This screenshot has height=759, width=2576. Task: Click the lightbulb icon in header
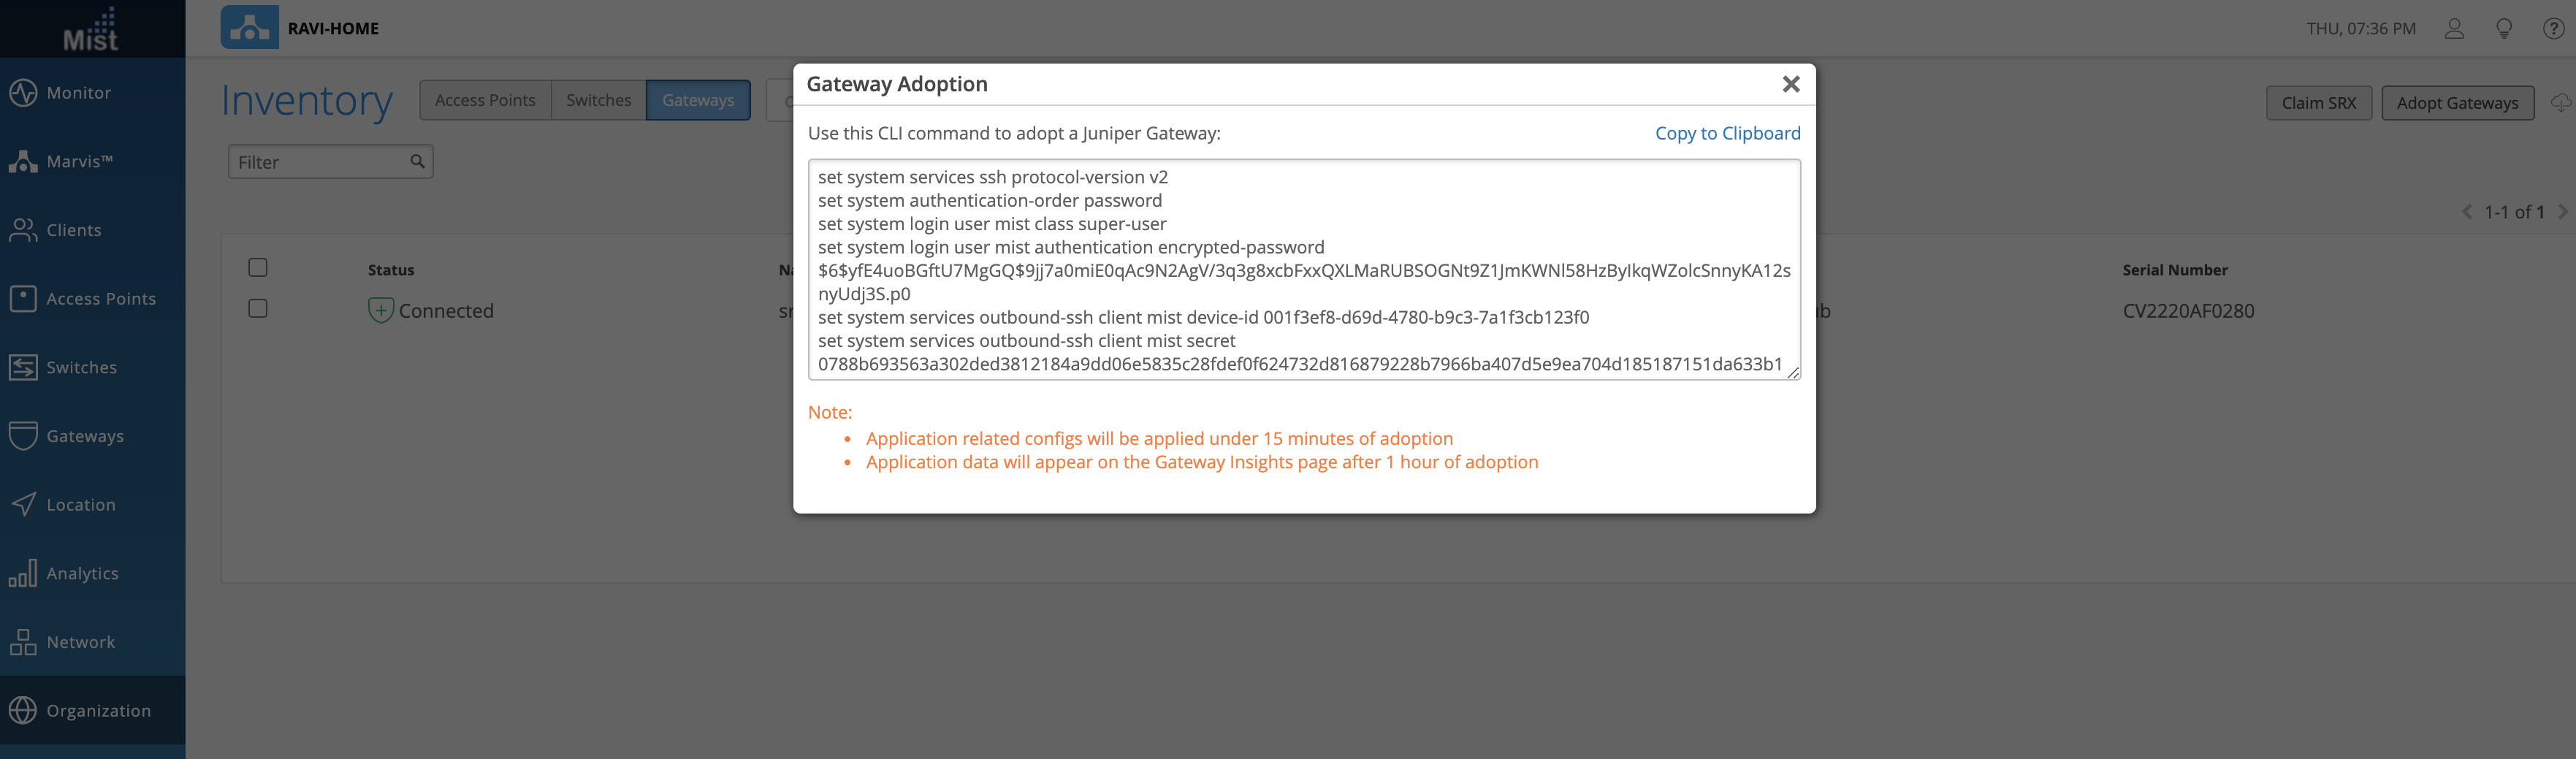click(2504, 29)
